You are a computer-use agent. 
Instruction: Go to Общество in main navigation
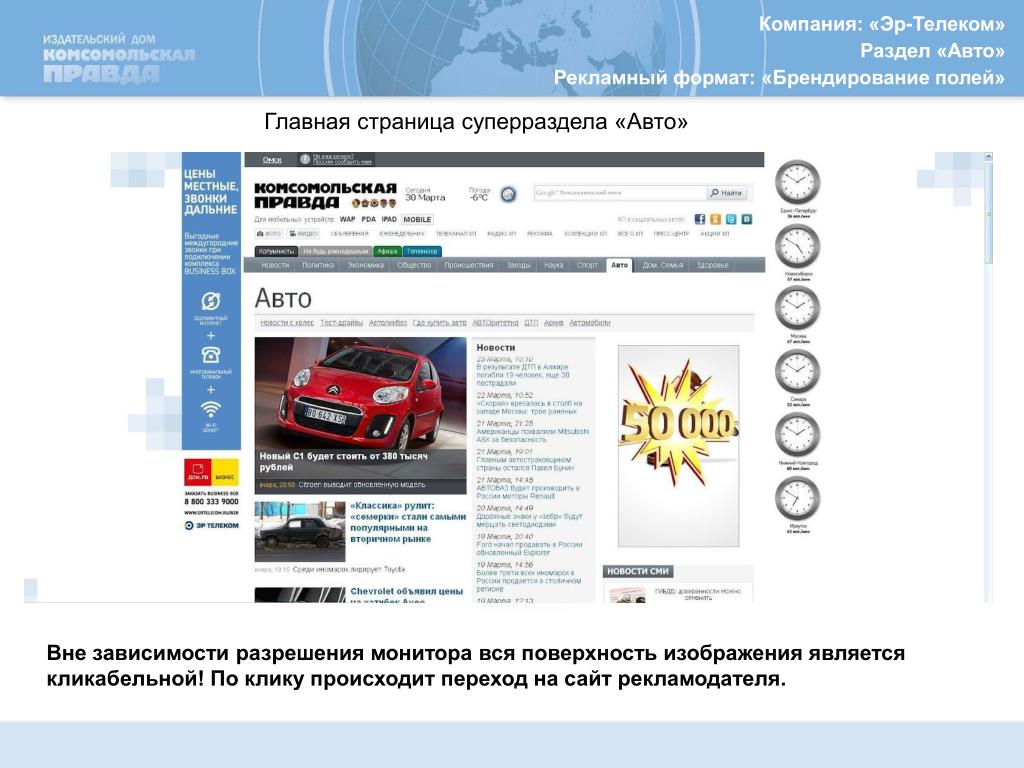tap(414, 265)
